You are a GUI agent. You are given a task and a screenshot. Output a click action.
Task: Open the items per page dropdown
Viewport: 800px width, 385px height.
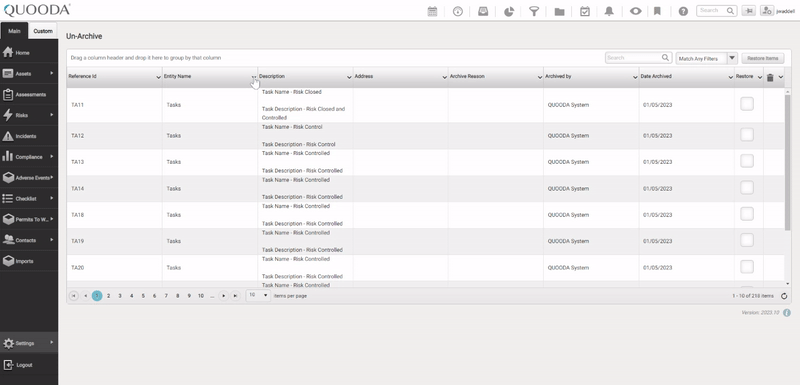[258, 296]
